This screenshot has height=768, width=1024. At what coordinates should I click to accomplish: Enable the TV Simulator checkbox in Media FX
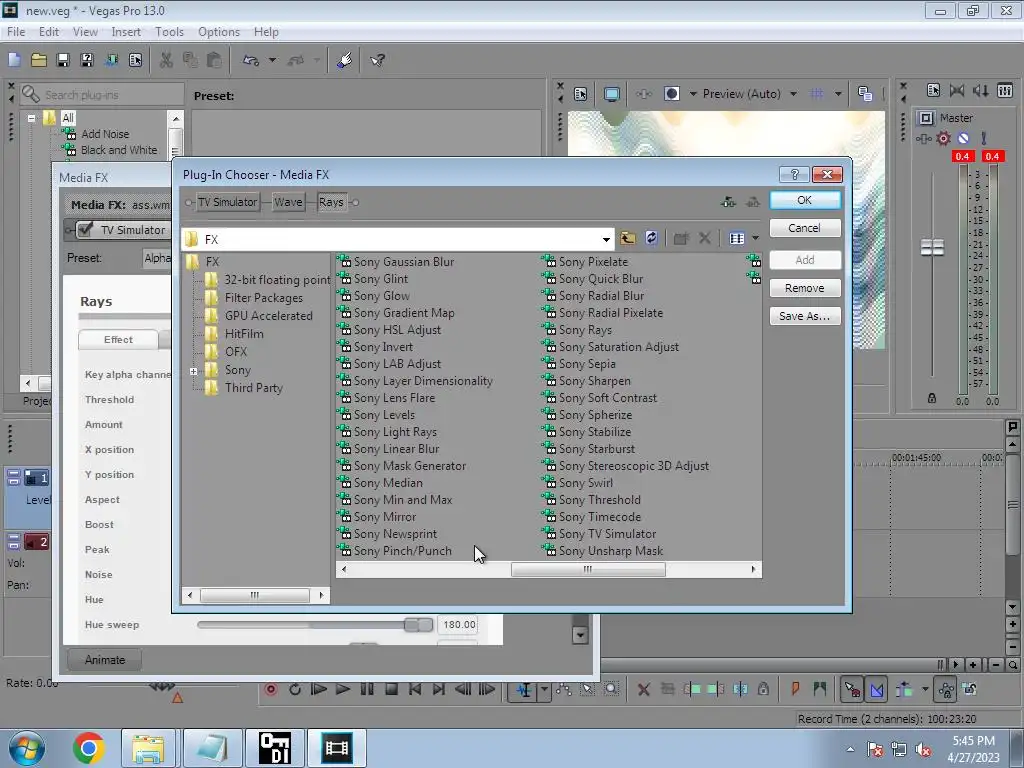[x=85, y=230]
